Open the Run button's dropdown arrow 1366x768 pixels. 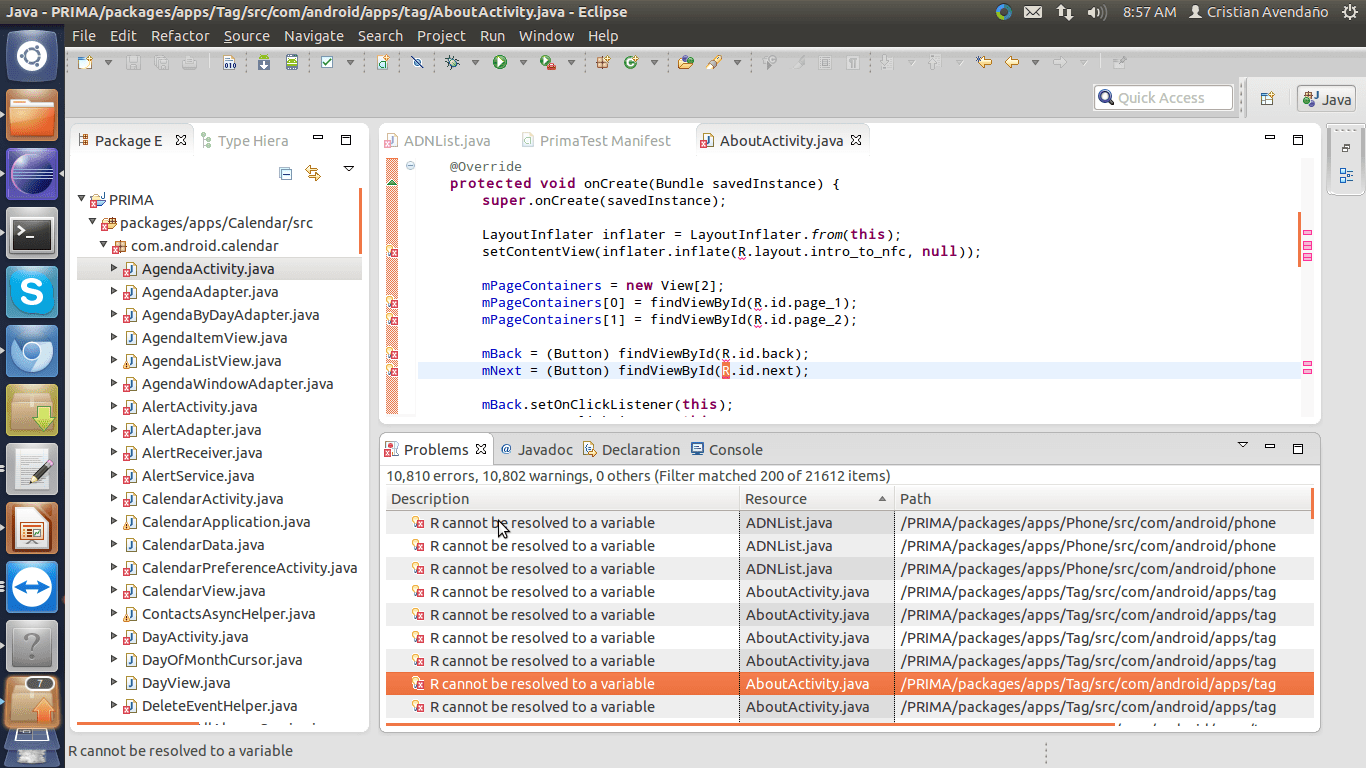click(521, 62)
